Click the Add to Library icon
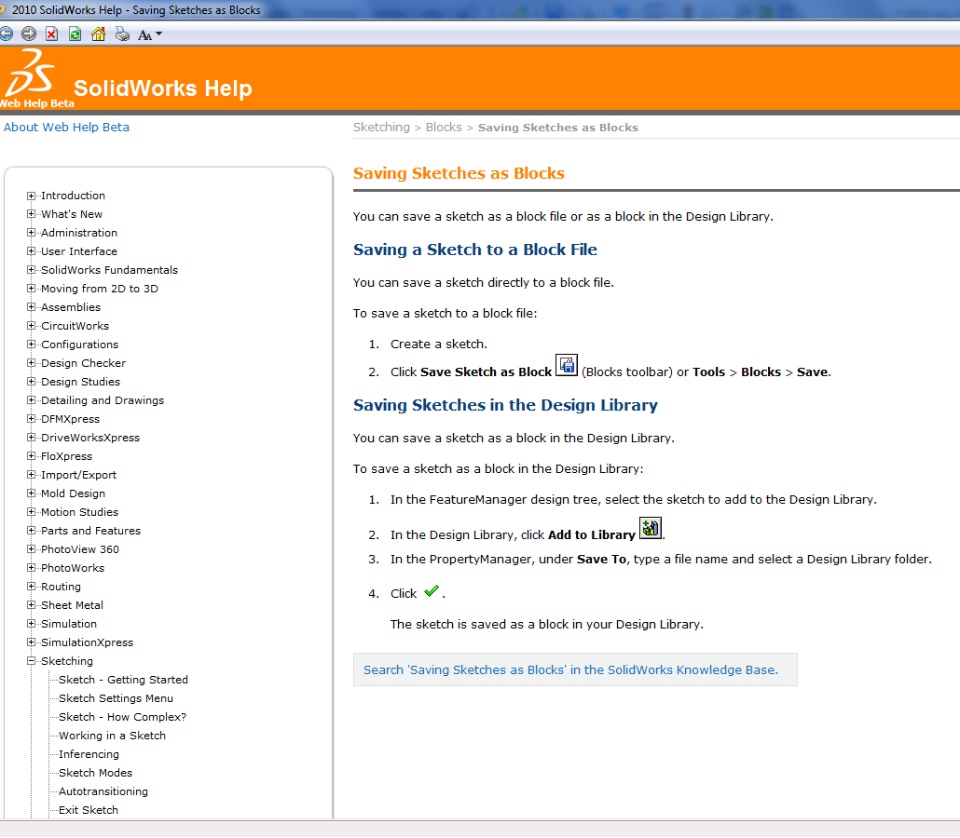This screenshot has height=838, width=960. (650, 528)
